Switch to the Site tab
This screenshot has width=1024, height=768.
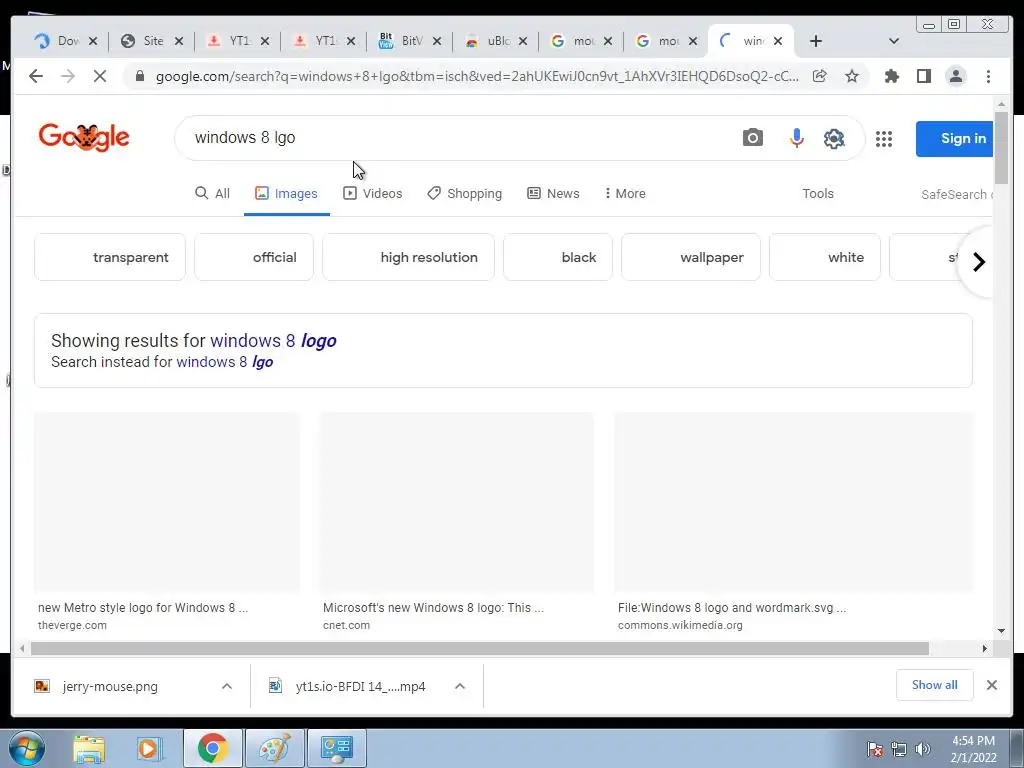pos(152,41)
